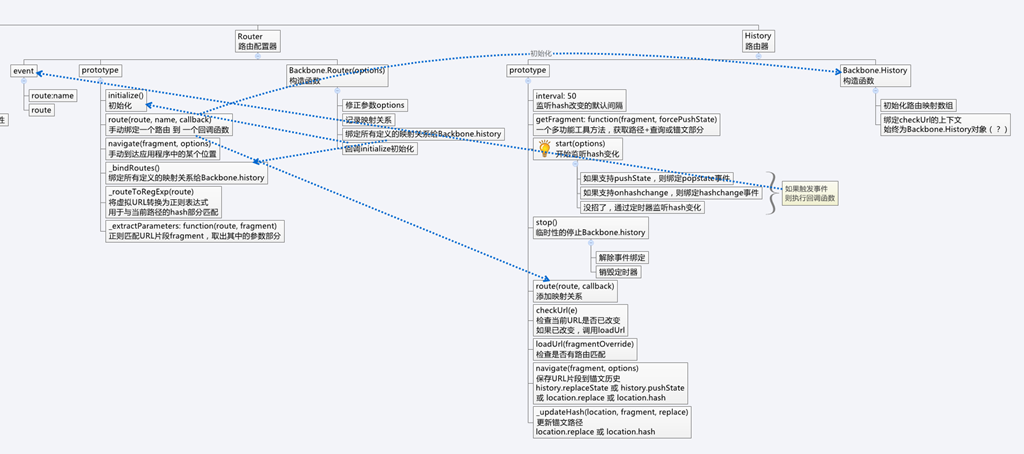1024x454 pixels.
Task: Select Router's navigate(fragment, options) node
Action: point(163,148)
